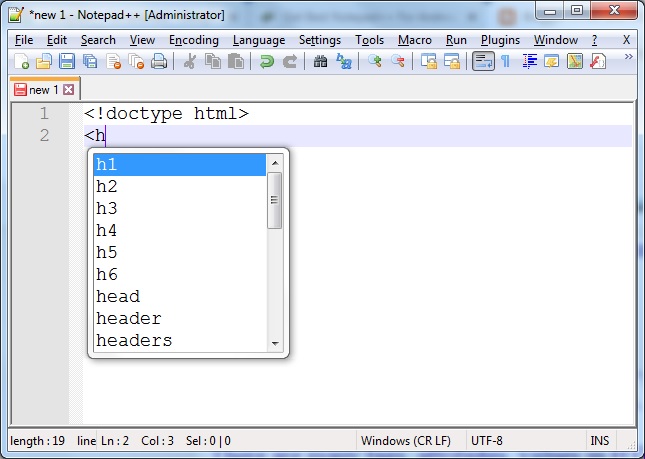This screenshot has width=645, height=459.
Task: Open Find with the binoculars icon
Action: [320, 61]
